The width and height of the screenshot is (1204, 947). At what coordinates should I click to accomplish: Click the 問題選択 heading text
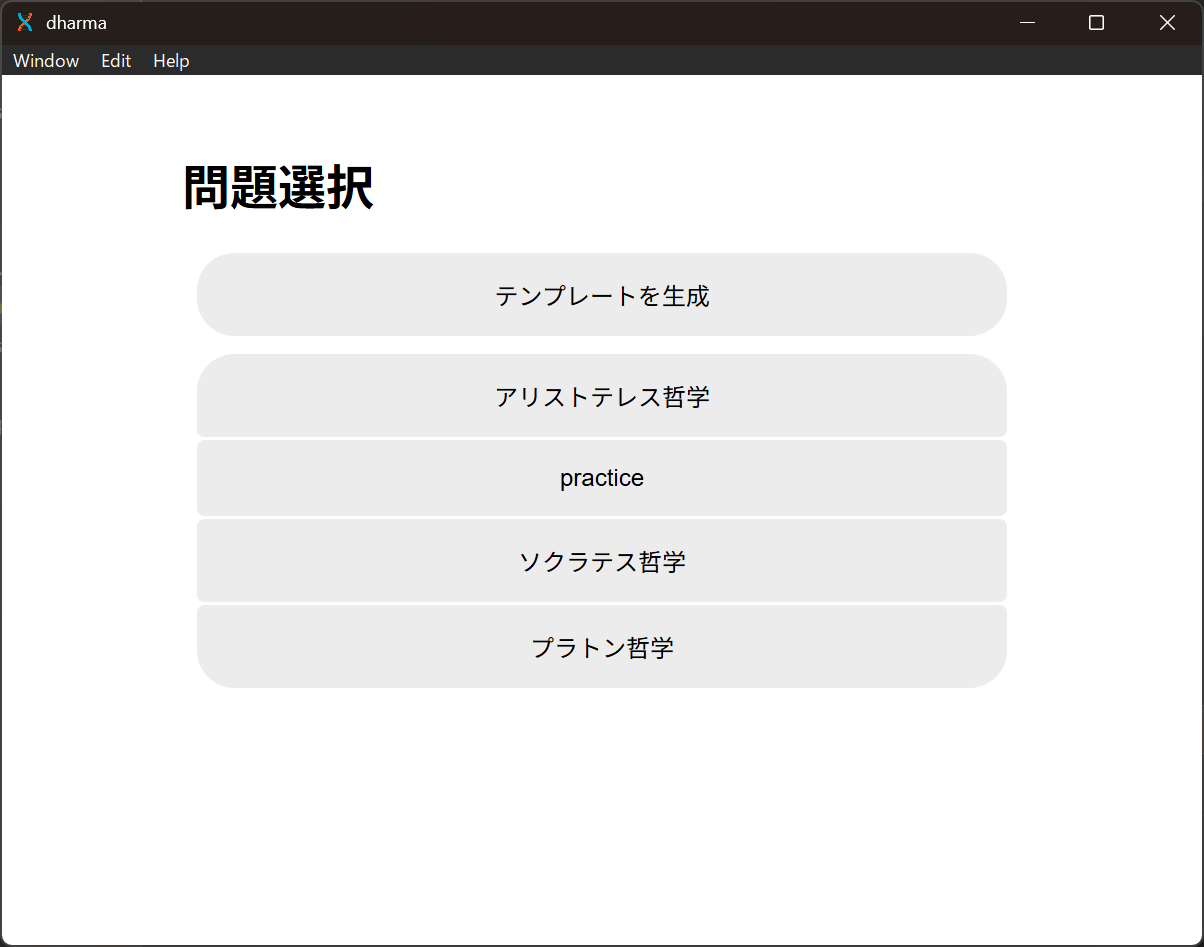(x=278, y=188)
